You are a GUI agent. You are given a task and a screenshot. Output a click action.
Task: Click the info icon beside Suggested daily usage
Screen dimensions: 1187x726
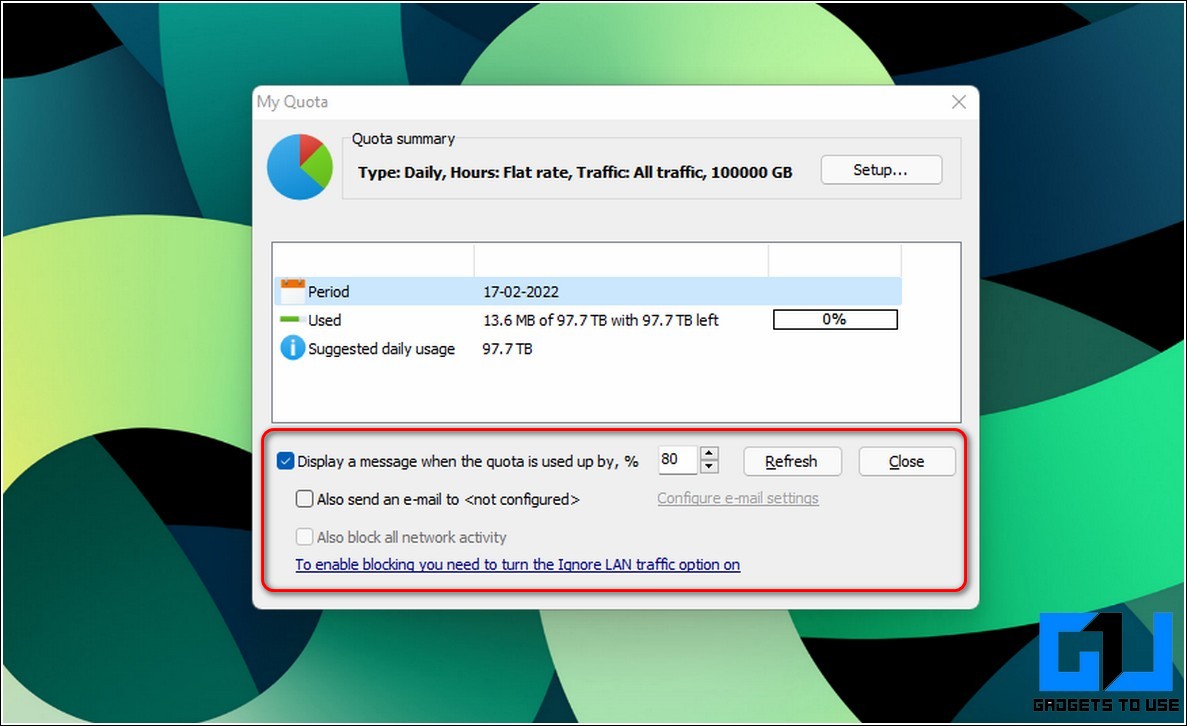[292, 348]
